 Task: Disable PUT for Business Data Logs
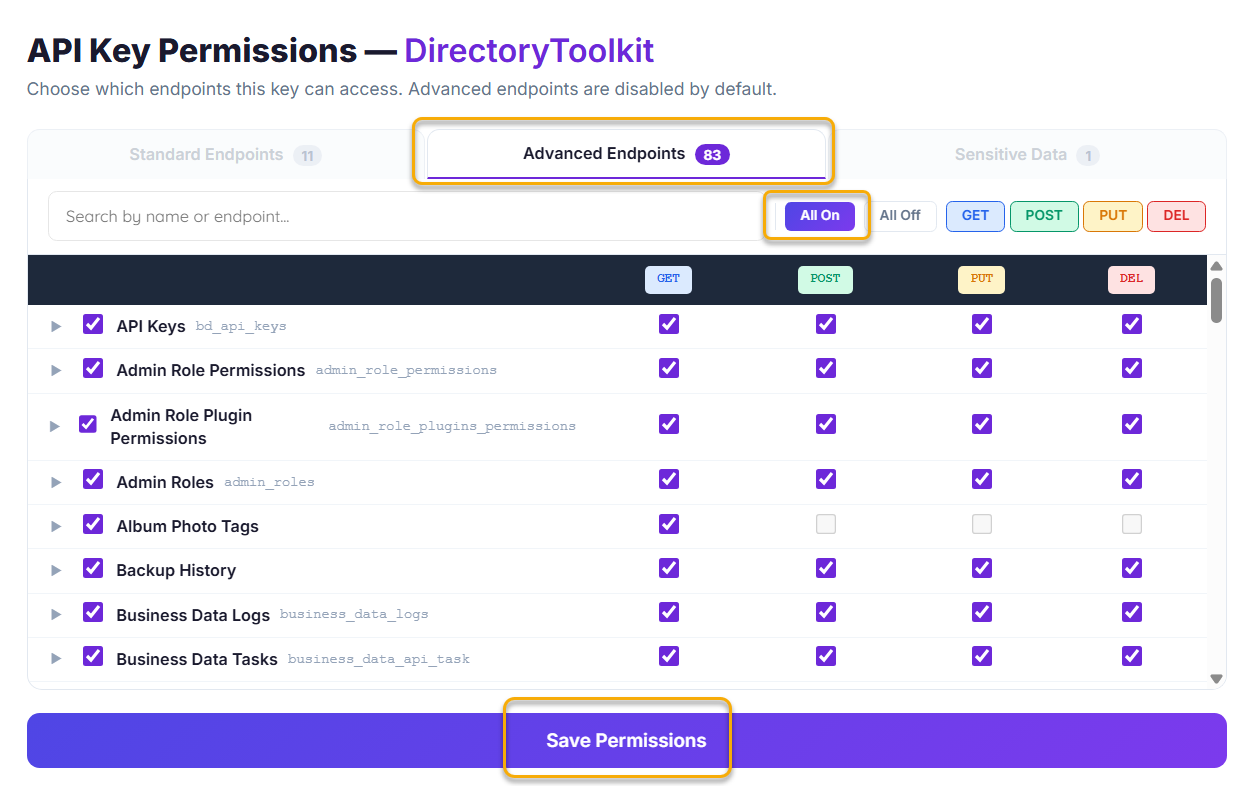coord(982,612)
